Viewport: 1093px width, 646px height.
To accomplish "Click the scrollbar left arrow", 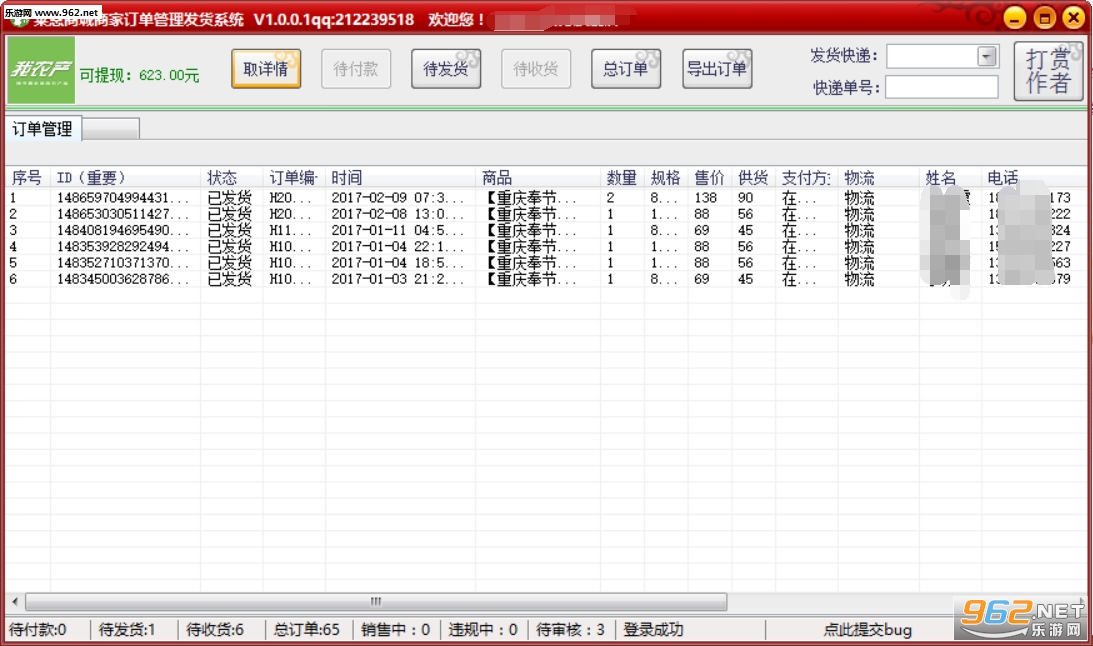I will 15,601.
